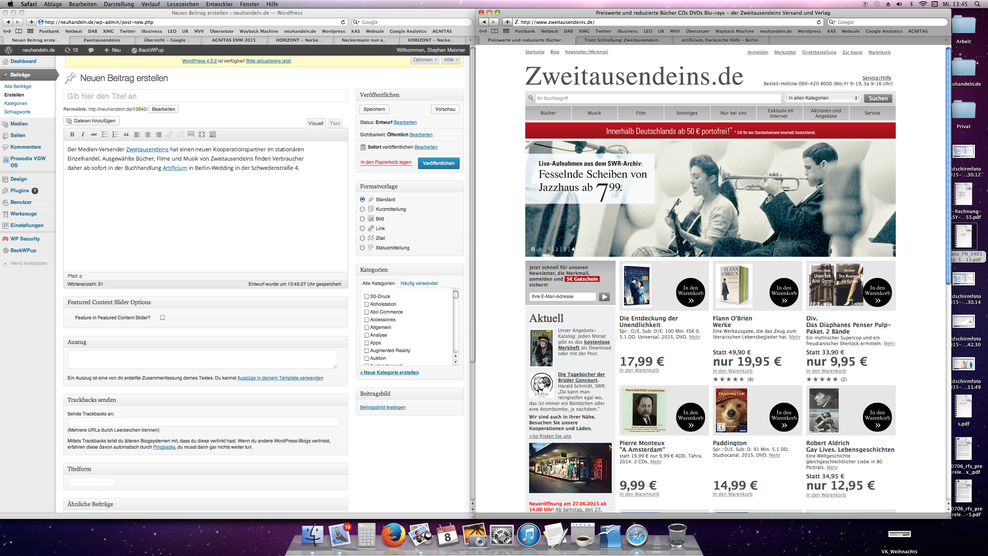Open Optionen screen options dropdown

coord(425,60)
